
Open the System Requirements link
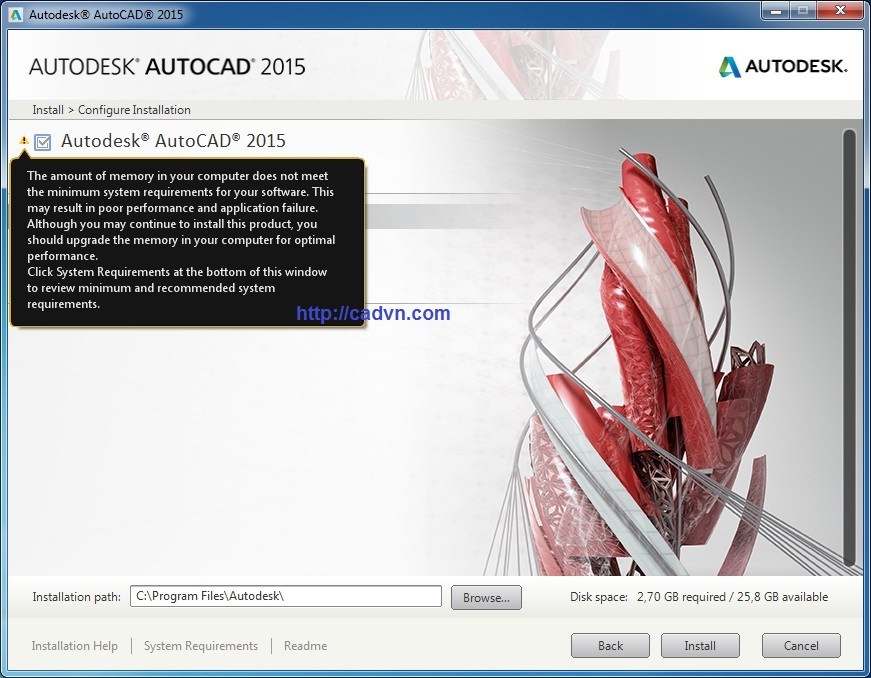tap(201, 646)
